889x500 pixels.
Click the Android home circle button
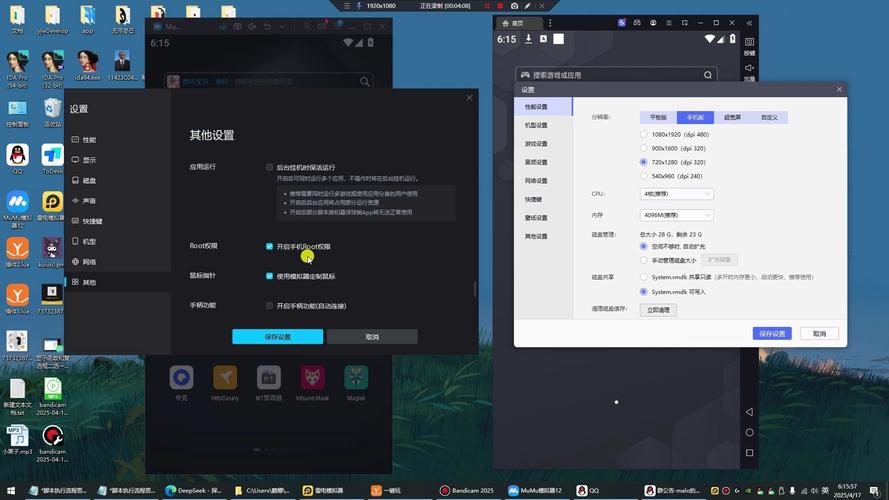coord(749,432)
